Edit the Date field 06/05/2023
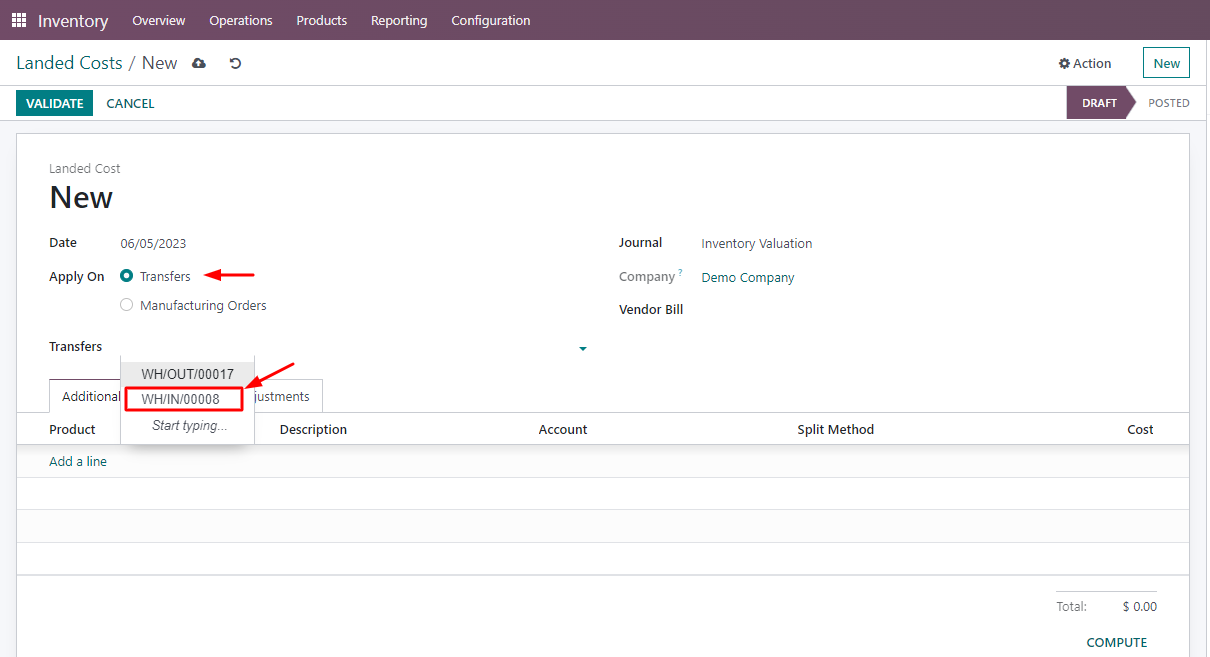1210x657 pixels. pyautogui.click(x=154, y=243)
